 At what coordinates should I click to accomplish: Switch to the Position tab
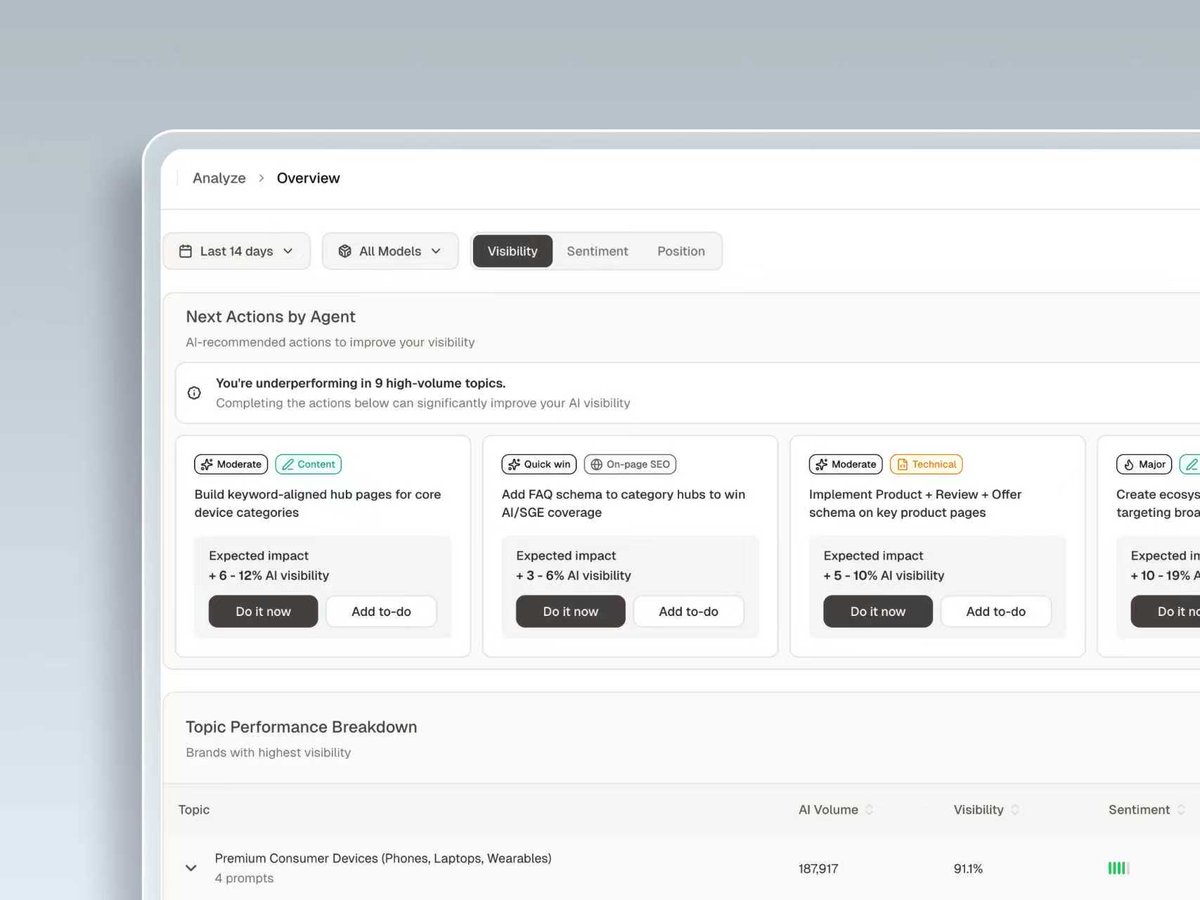681,251
